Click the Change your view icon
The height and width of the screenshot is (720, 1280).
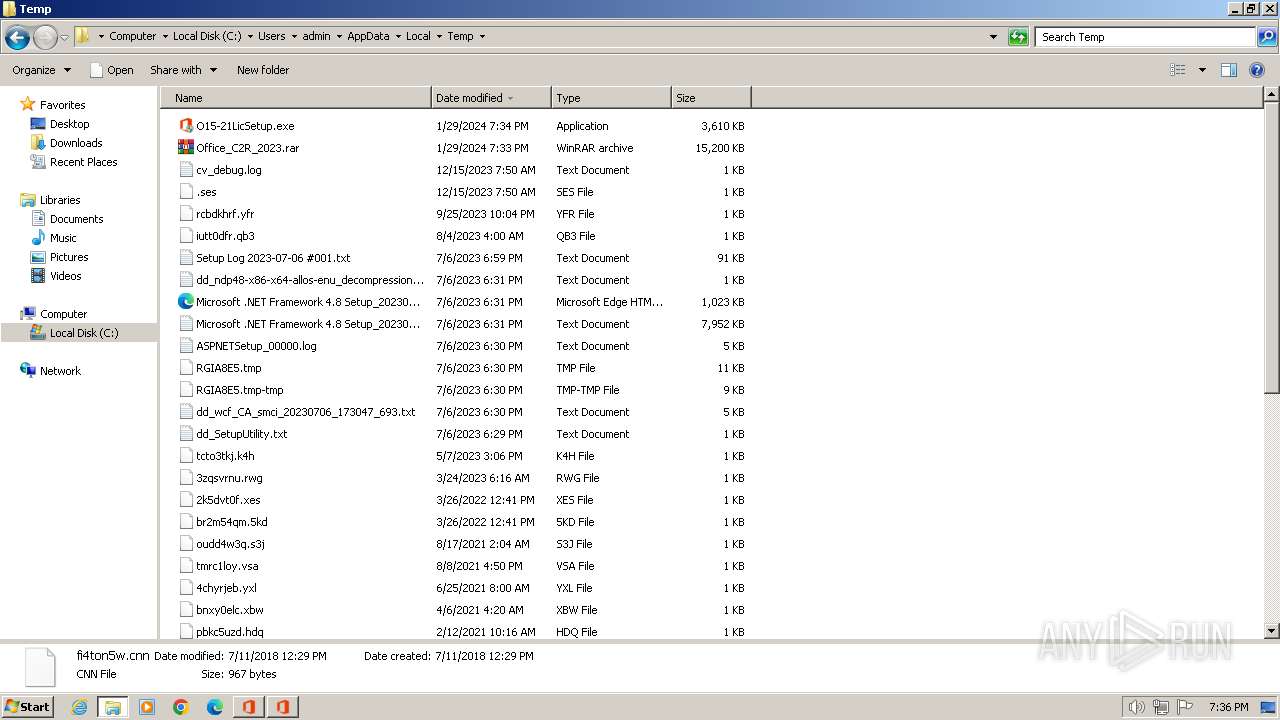click(1178, 70)
